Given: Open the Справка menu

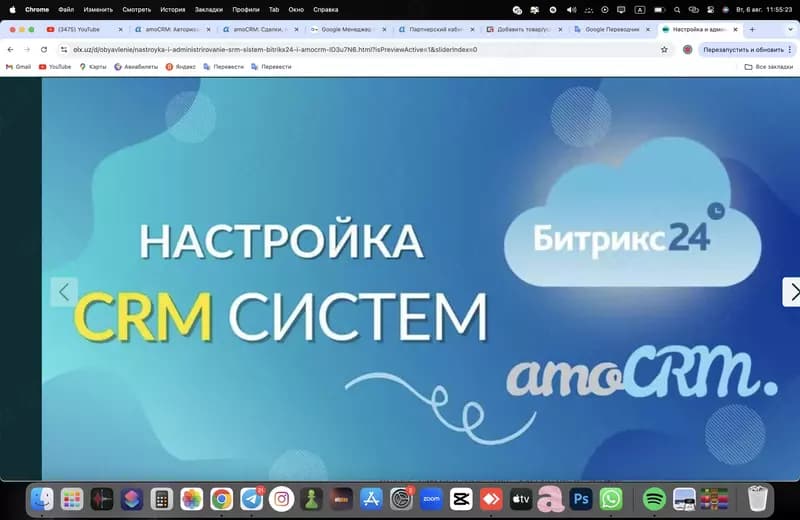Looking at the screenshot, I should (x=326, y=10).
